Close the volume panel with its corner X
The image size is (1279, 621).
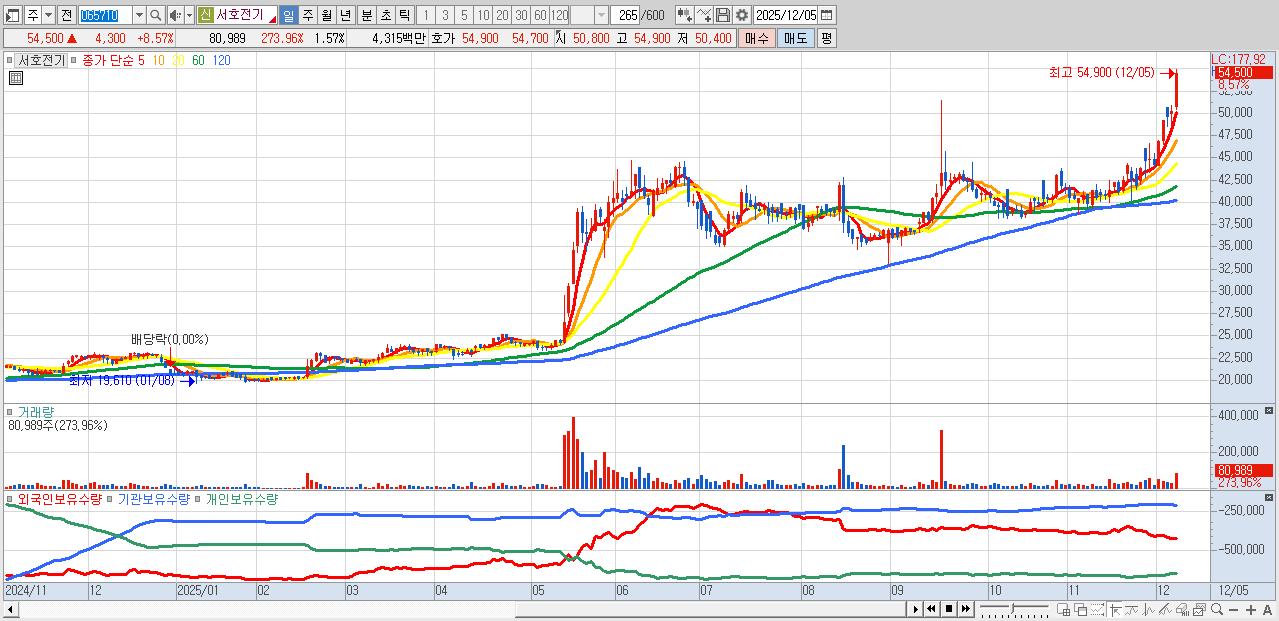tap(1270, 410)
